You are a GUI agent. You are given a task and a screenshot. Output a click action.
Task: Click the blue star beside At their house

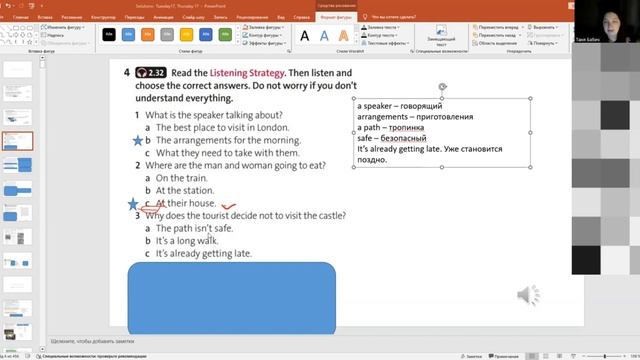coord(133,204)
